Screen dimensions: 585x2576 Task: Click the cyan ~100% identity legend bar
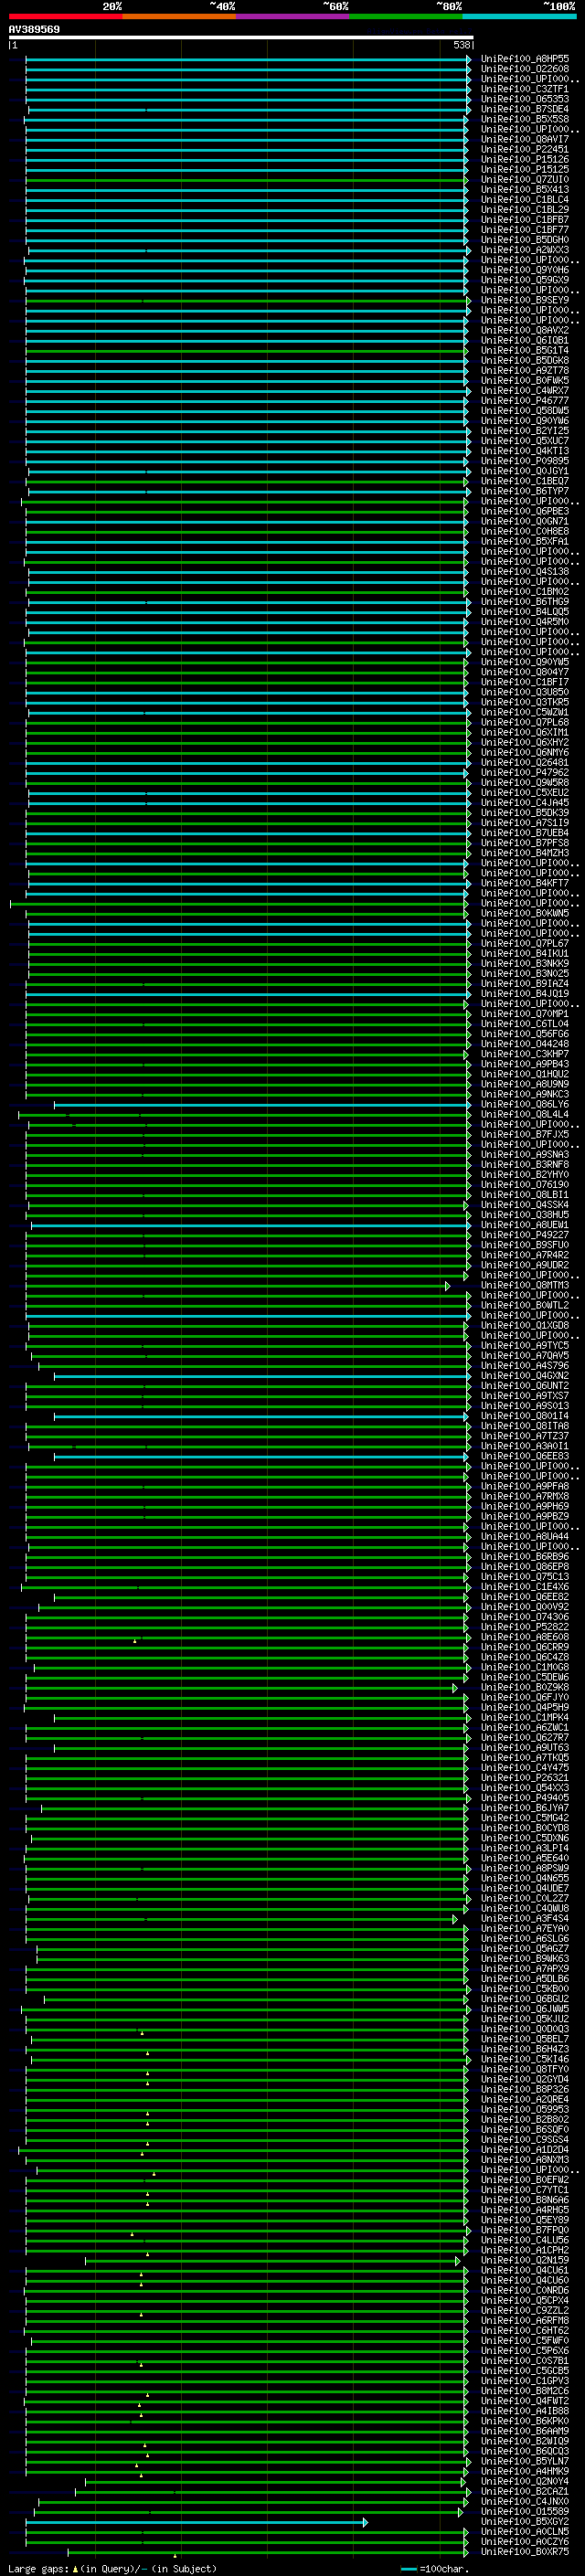point(519,16)
